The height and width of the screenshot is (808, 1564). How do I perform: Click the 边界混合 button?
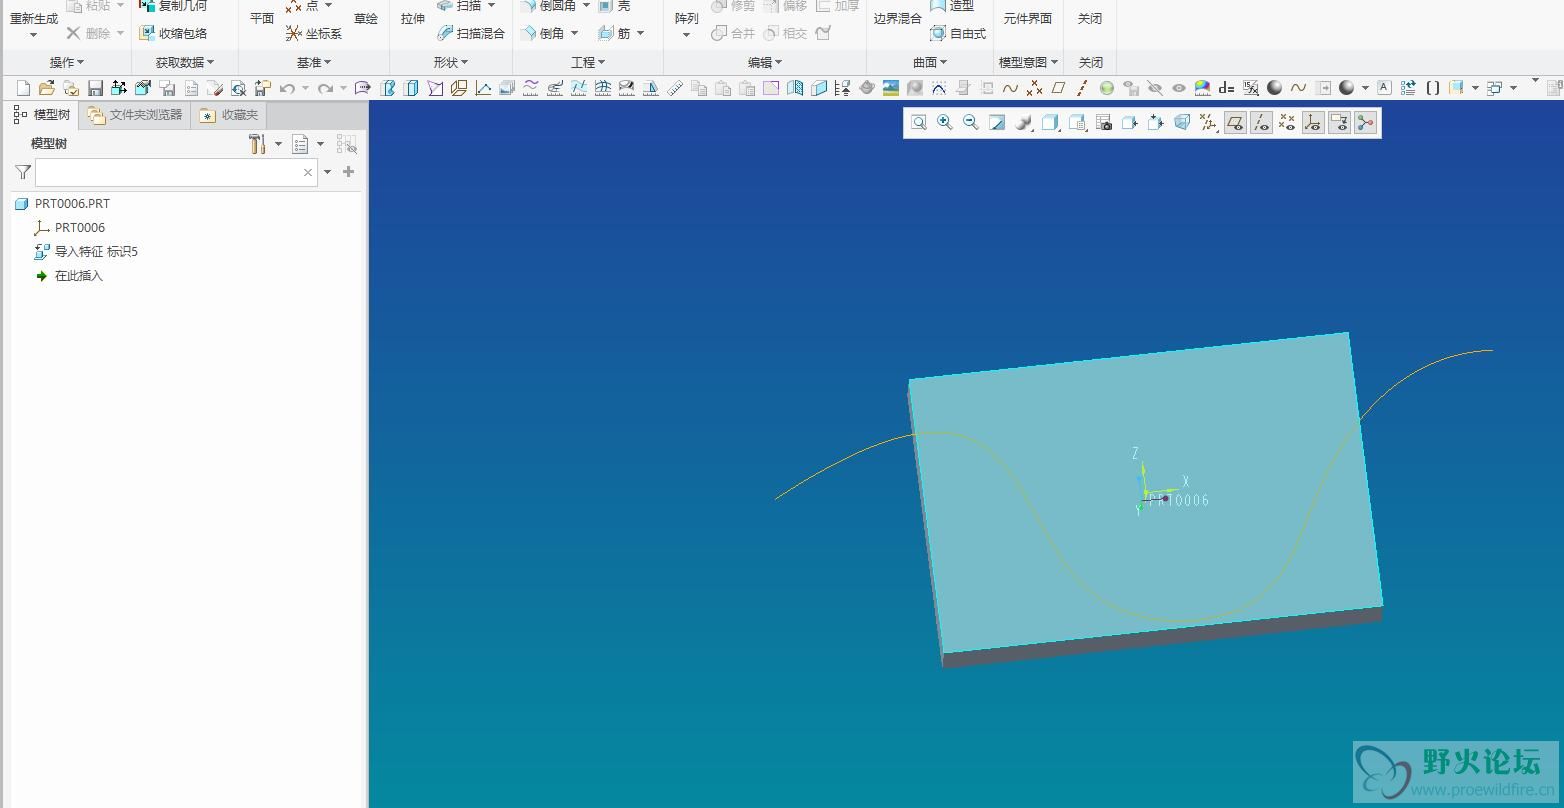tap(897, 19)
